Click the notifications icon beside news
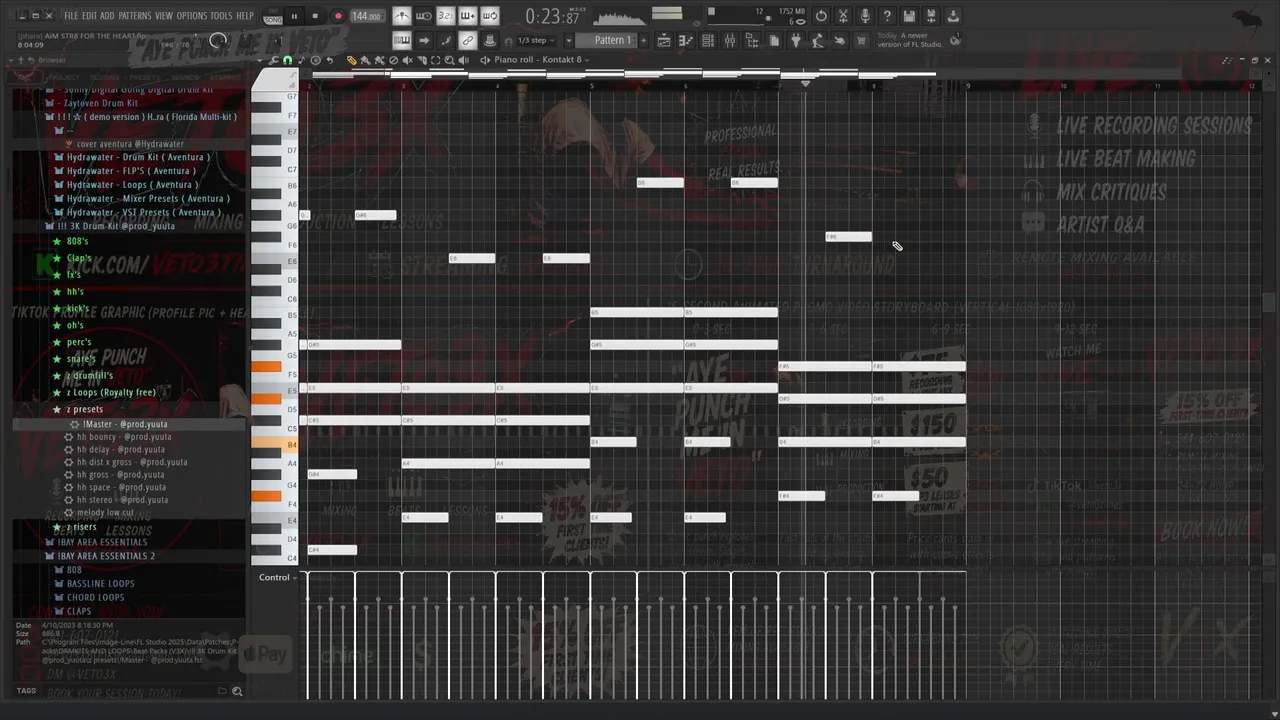The height and width of the screenshot is (720, 1280). [955, 40]
